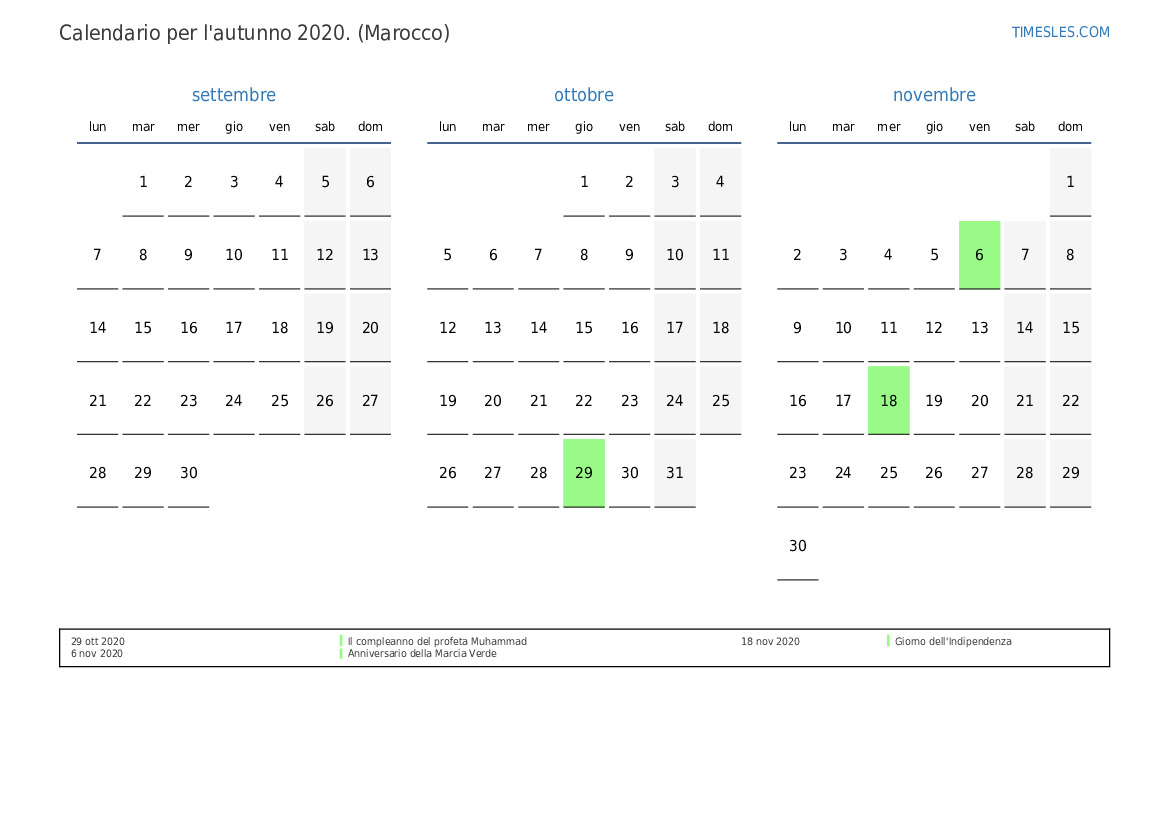Click the settembre month heading
1169x827 pixels.
234,95
